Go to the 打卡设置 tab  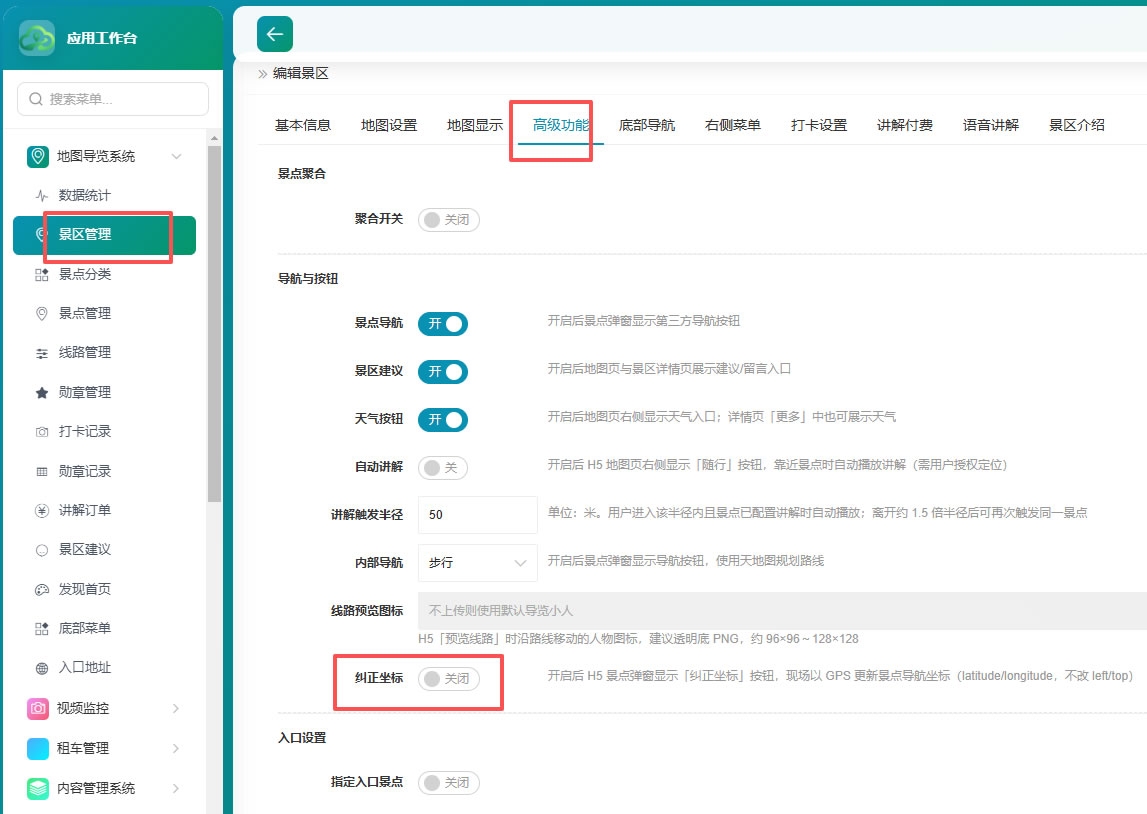(x=819, y=125)
